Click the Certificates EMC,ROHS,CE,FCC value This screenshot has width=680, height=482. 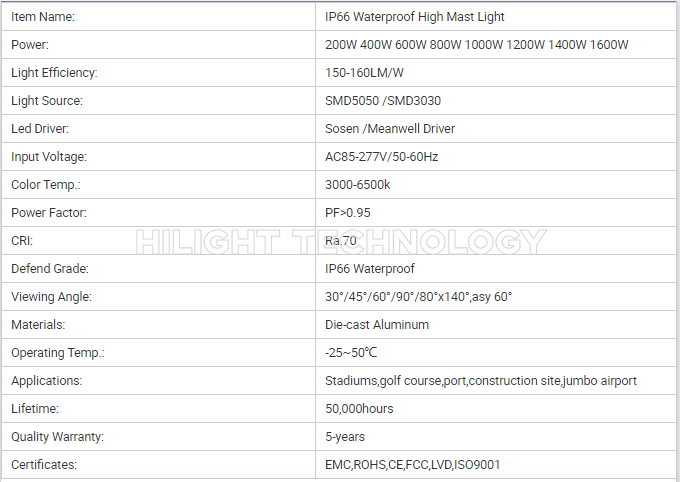[x=412, y=465]
